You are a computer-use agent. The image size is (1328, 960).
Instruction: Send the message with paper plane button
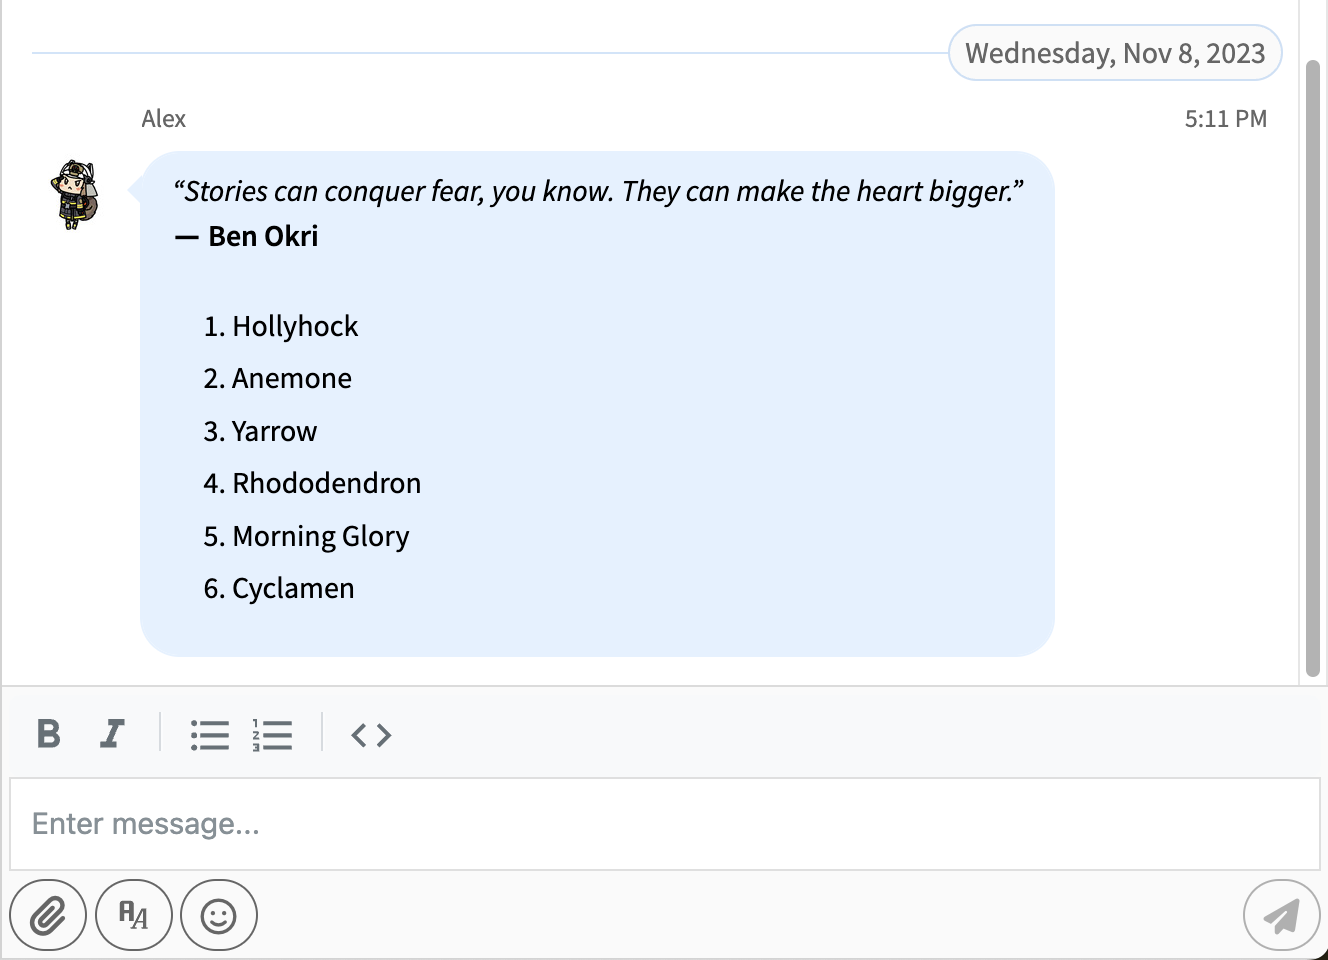(x=1282, y=915)
